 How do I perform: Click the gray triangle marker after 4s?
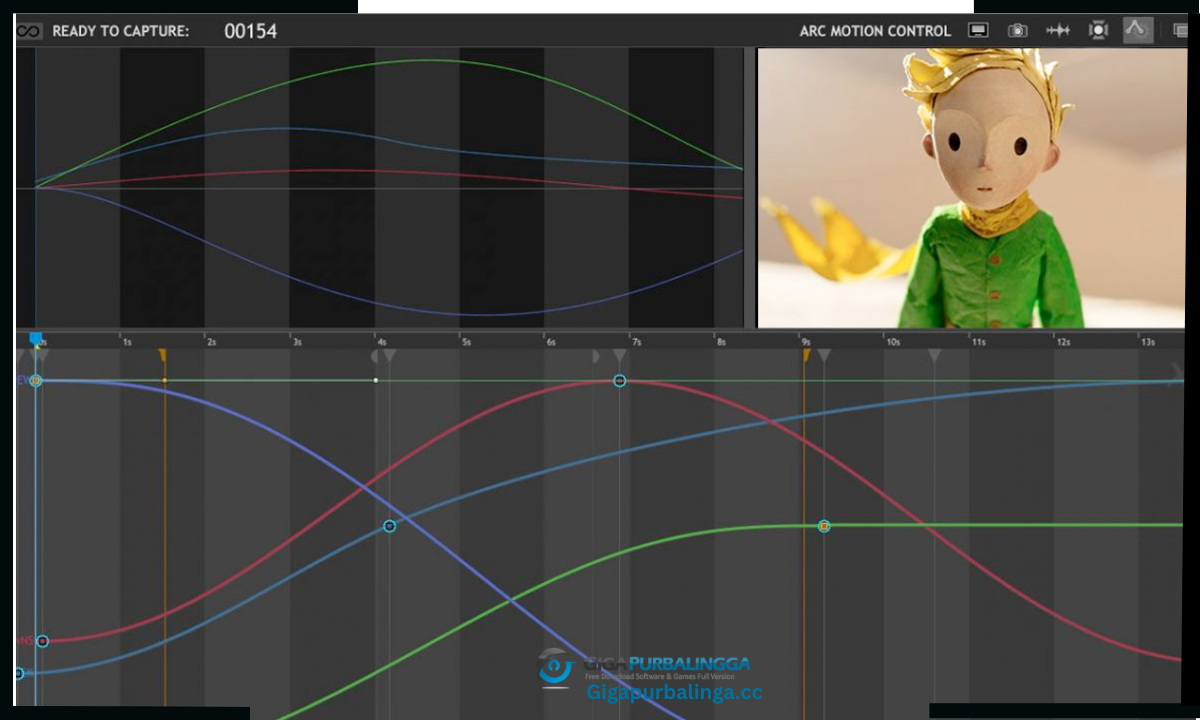(x=390, y=355)
